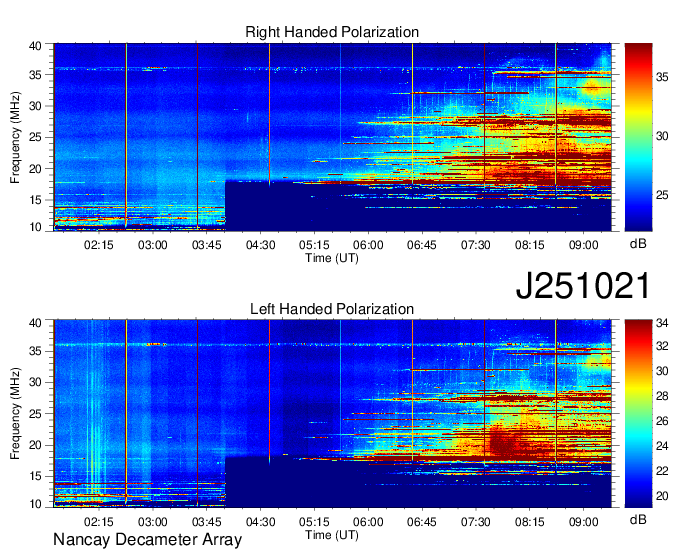Image resolution: width=680 pixels, height=552 pixels.
Task: Click the Left Handed Polarization plot title
Action: click(x=332, y=309)
